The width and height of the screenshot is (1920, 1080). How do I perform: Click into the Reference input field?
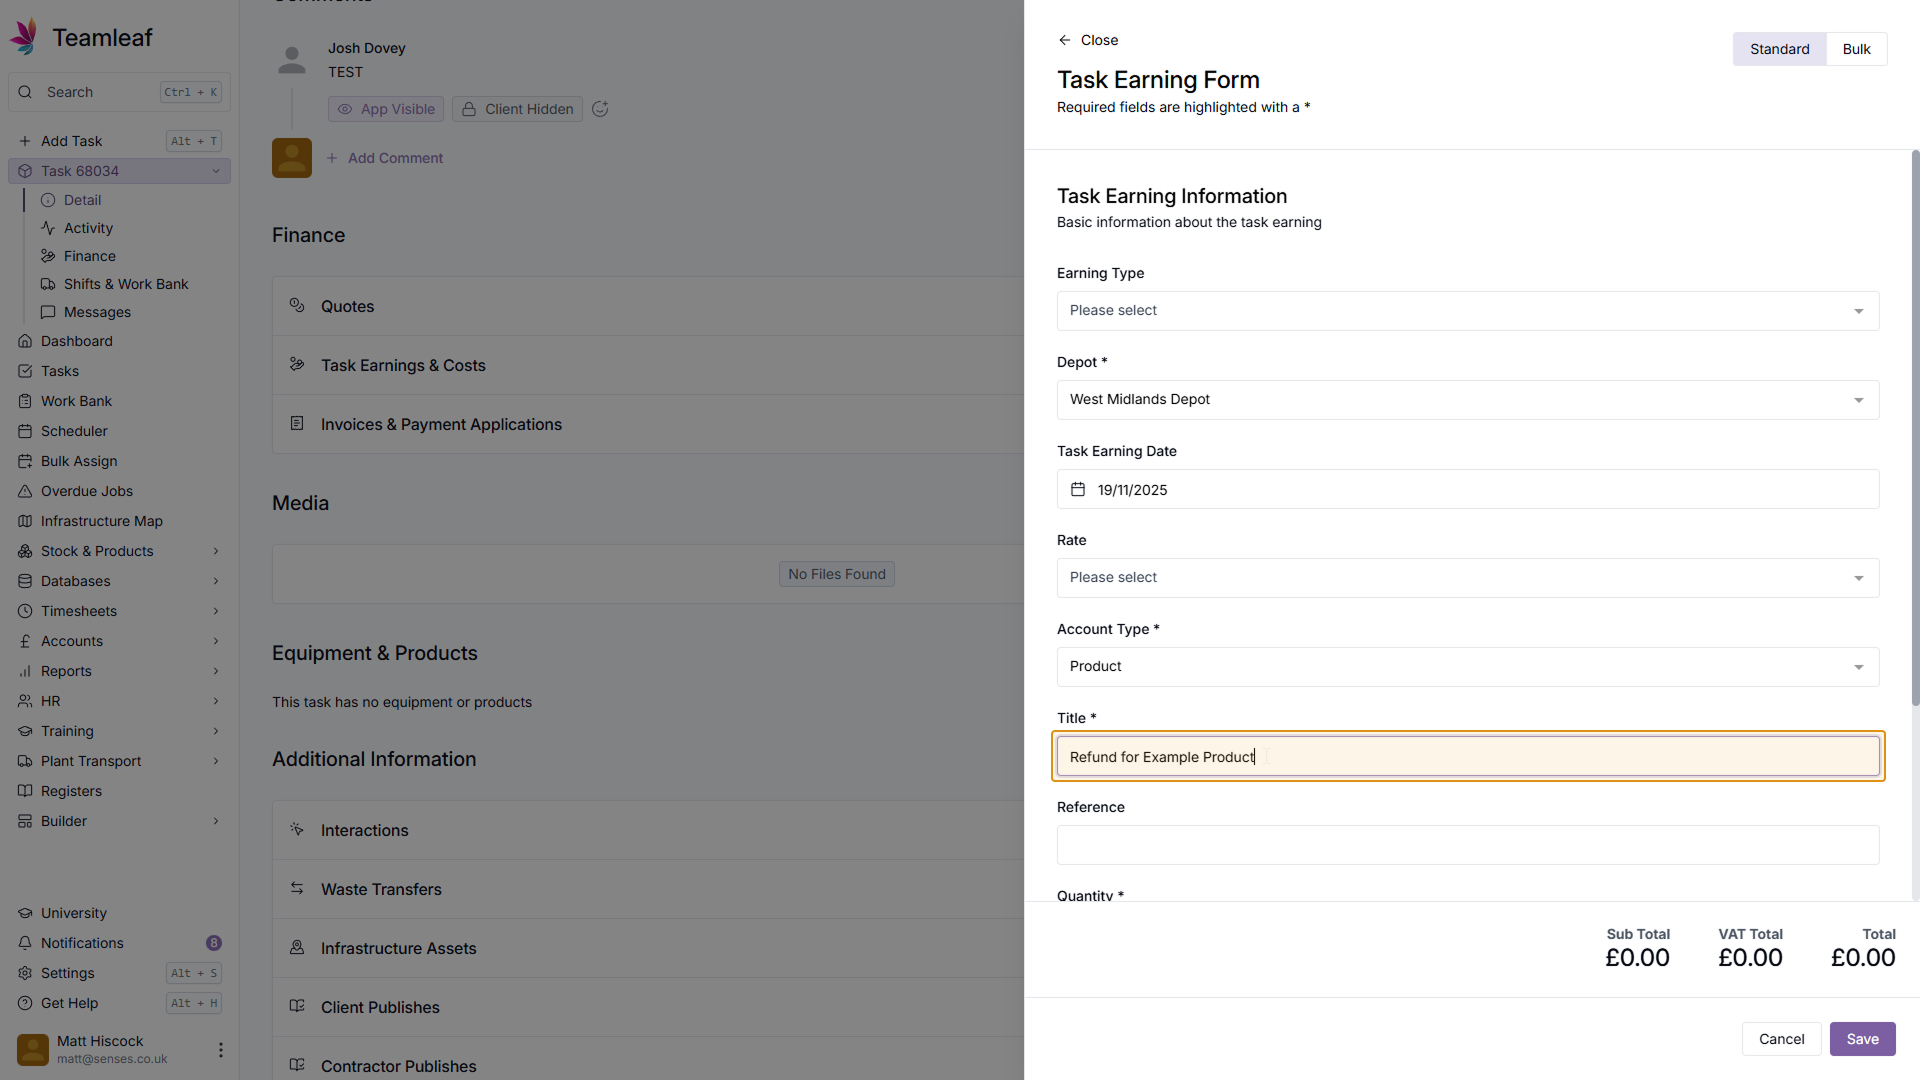[1467, 845]
